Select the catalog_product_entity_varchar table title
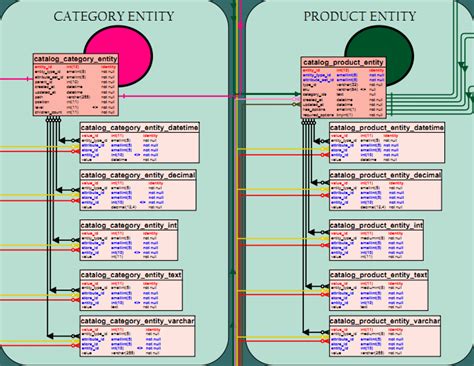The width and height of the screenshot is (474, 366). tap(385, 321)
